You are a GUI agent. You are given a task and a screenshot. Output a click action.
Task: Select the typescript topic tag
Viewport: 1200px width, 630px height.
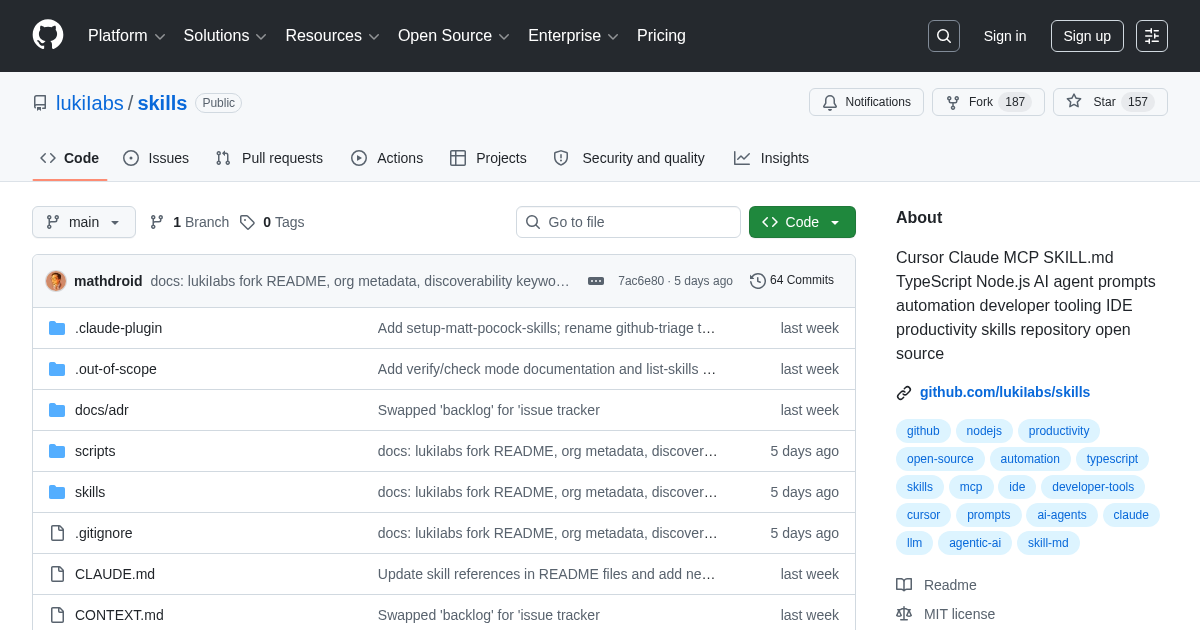[x=1112, y=459]
